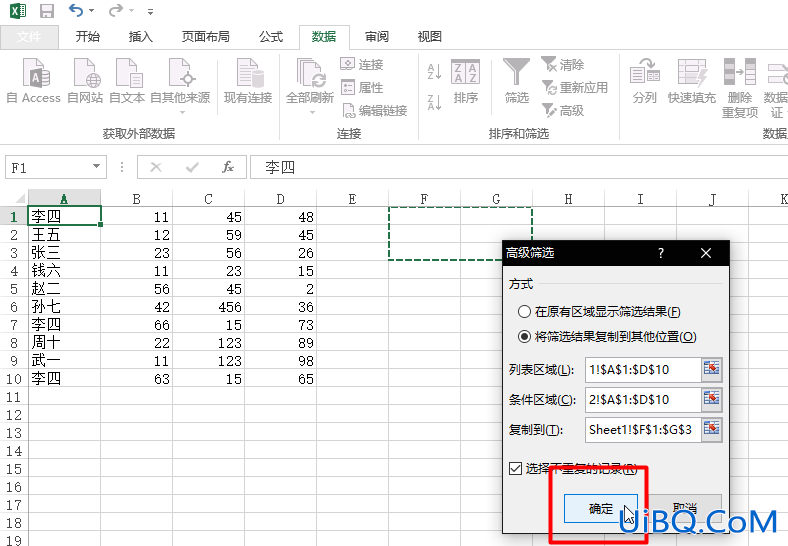Open Insert Function fx
Image resolution: width=788 pixels, height=546 pixels.
pos(228,167)
